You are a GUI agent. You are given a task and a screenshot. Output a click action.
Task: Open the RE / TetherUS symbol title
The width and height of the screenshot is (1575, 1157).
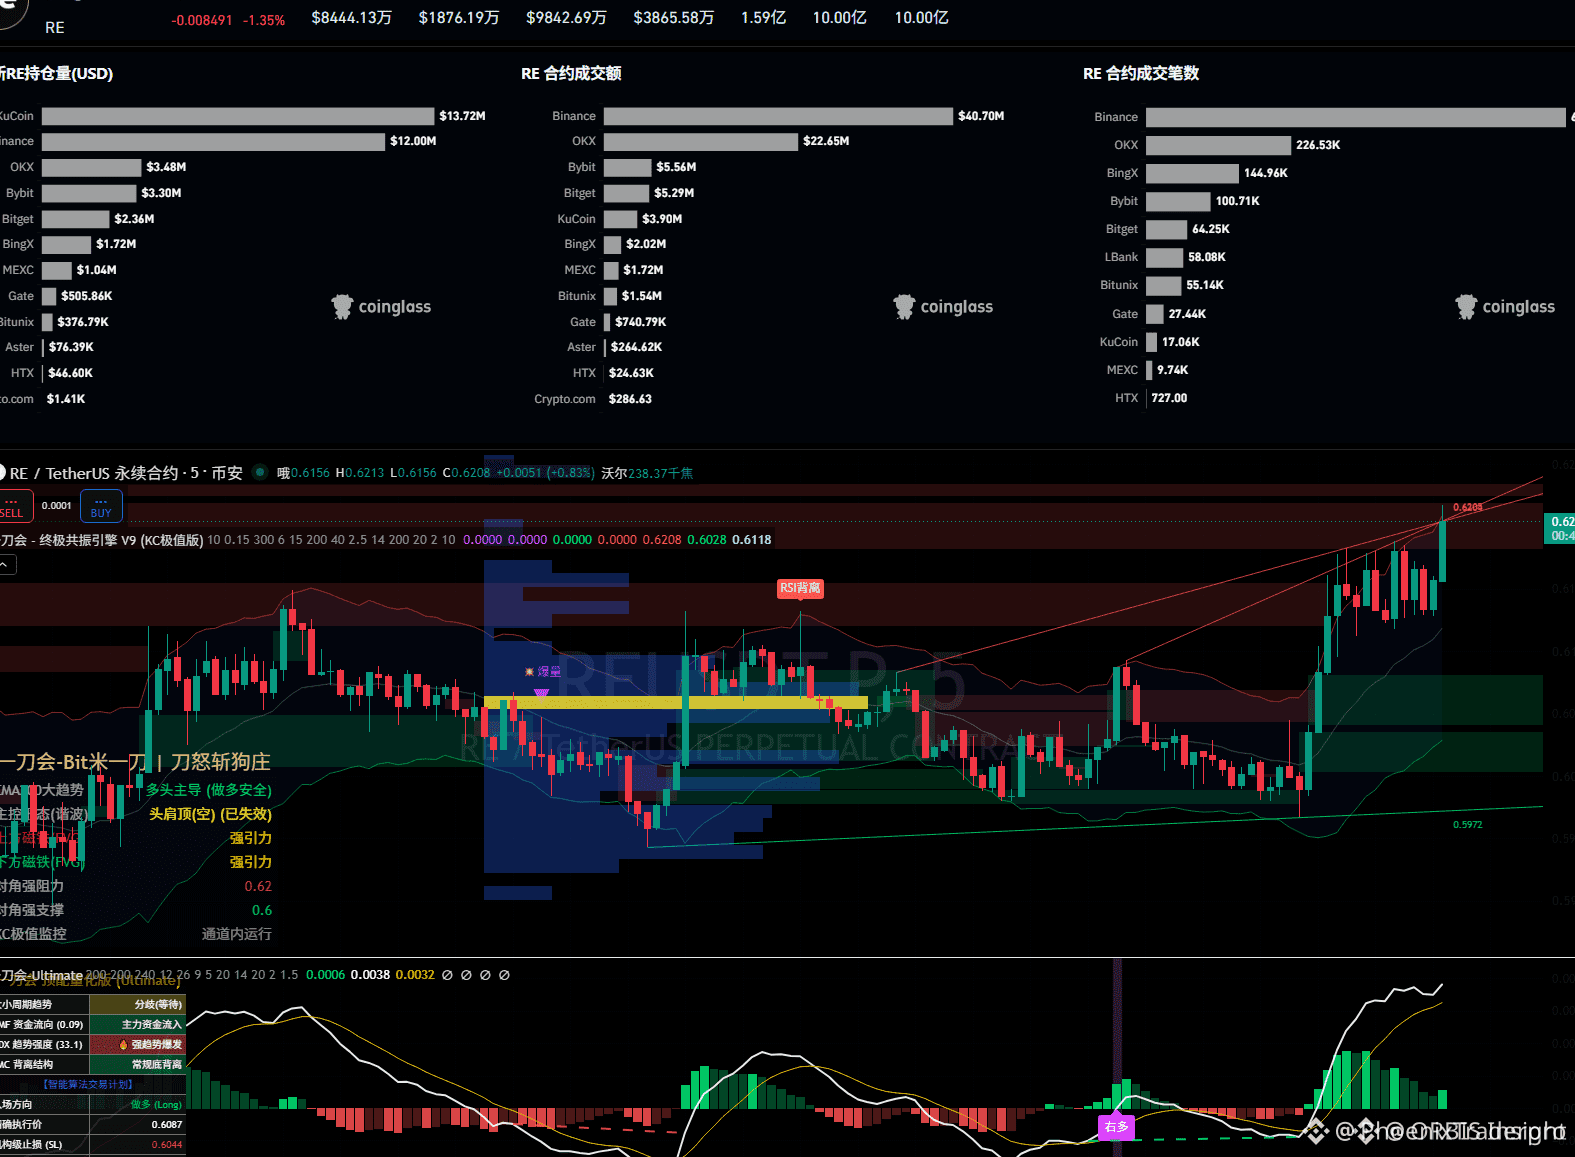(127, 473)
